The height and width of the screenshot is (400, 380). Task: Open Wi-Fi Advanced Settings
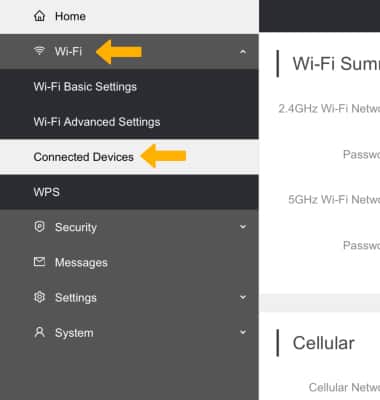click(97, 122)
